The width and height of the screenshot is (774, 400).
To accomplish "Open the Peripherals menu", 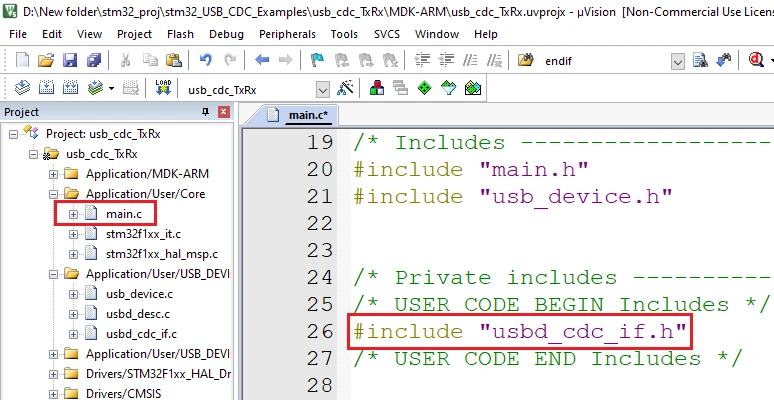I will click(x=287, y=34).
